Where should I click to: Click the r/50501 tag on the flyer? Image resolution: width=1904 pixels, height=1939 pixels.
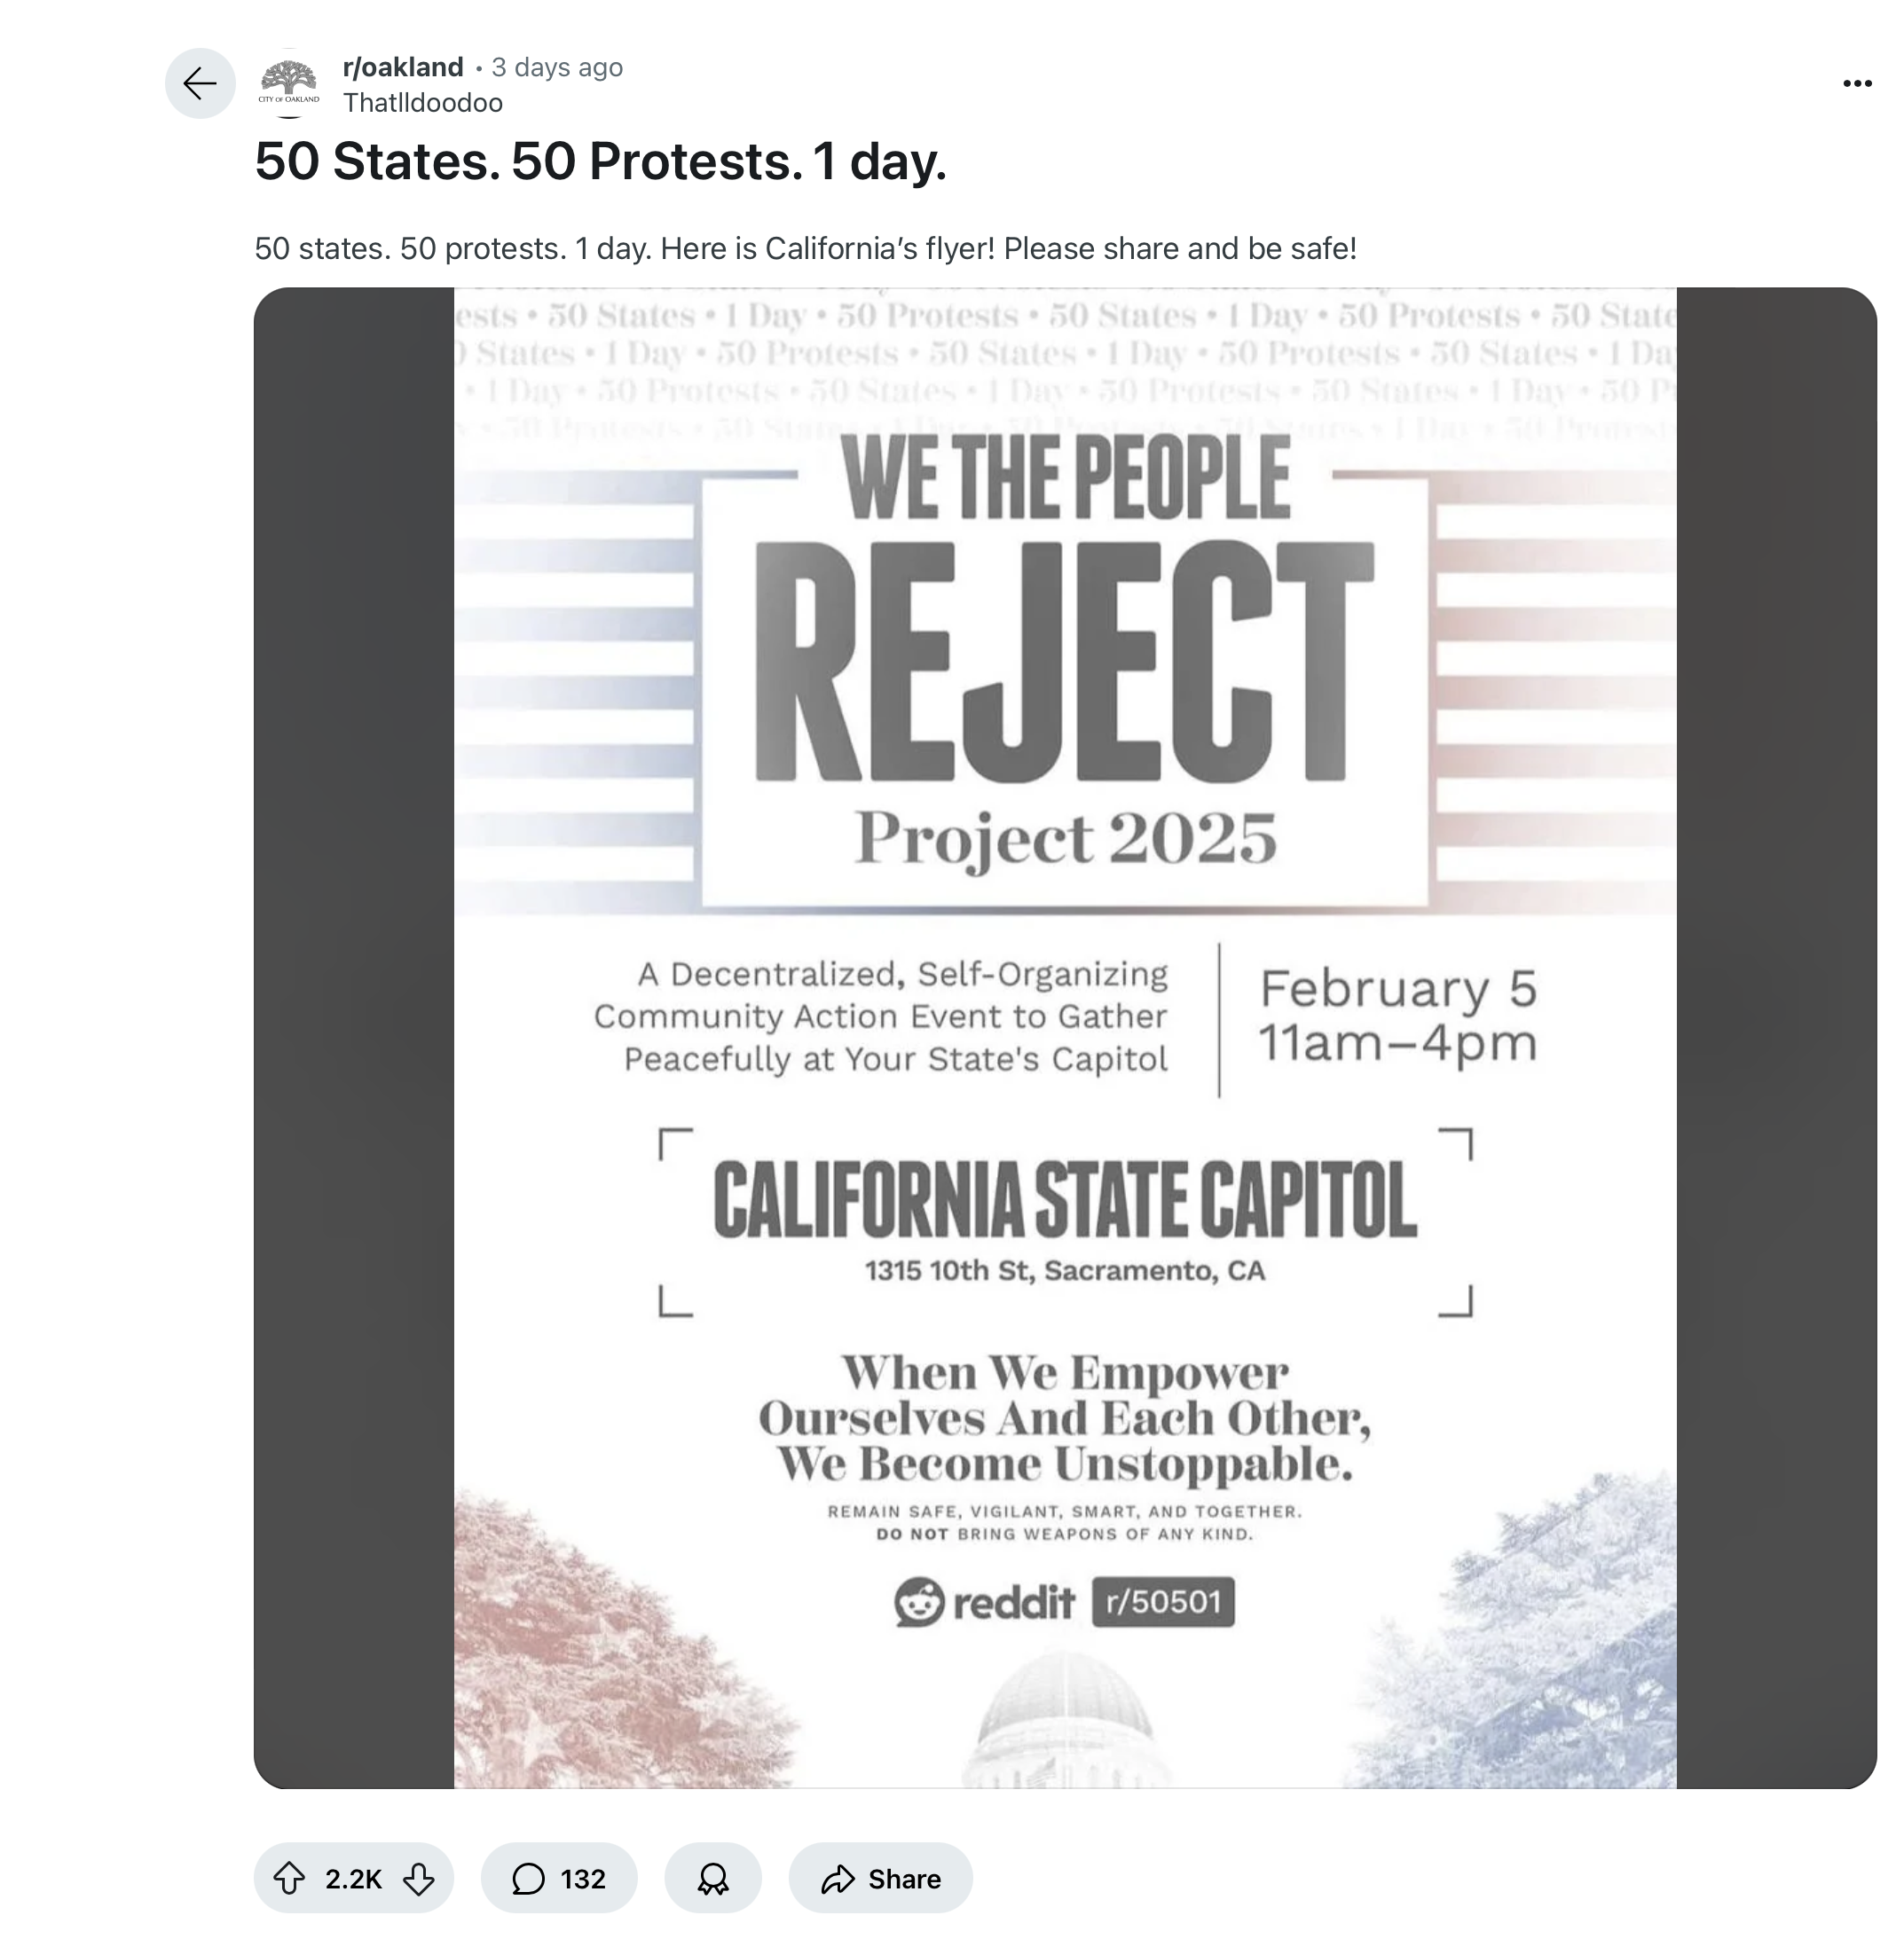point(1163,1603)
